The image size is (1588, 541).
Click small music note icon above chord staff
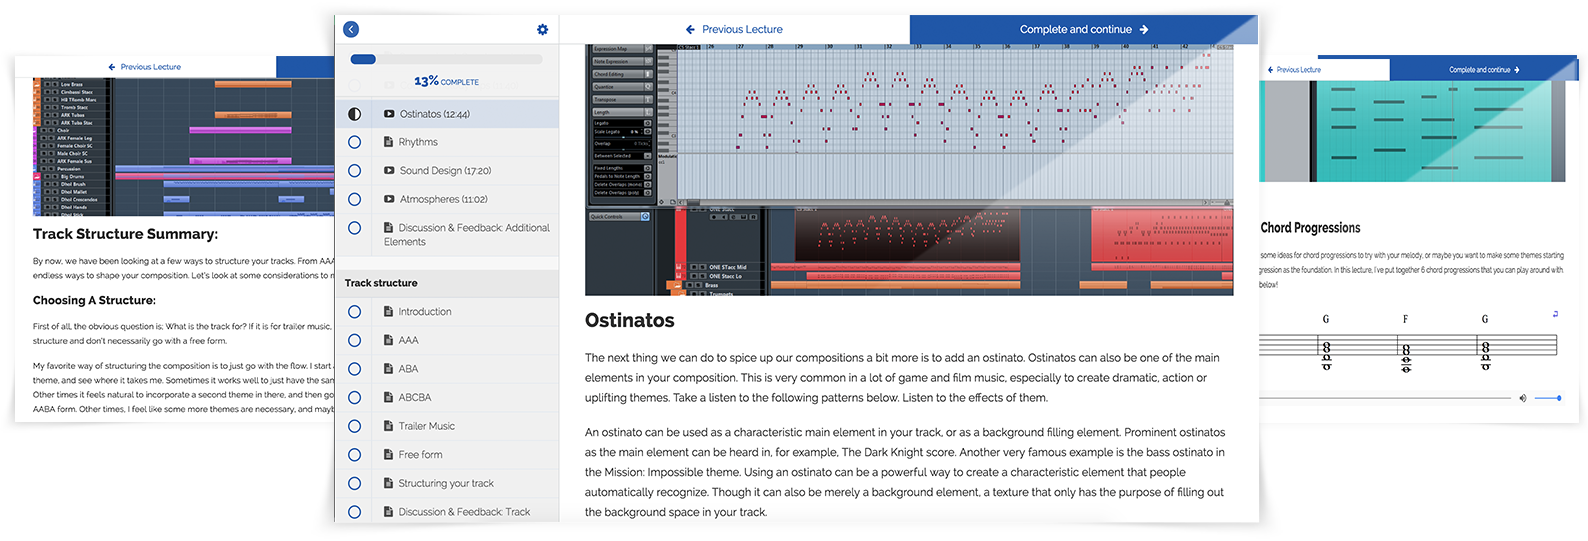(x=1555, y=314)
